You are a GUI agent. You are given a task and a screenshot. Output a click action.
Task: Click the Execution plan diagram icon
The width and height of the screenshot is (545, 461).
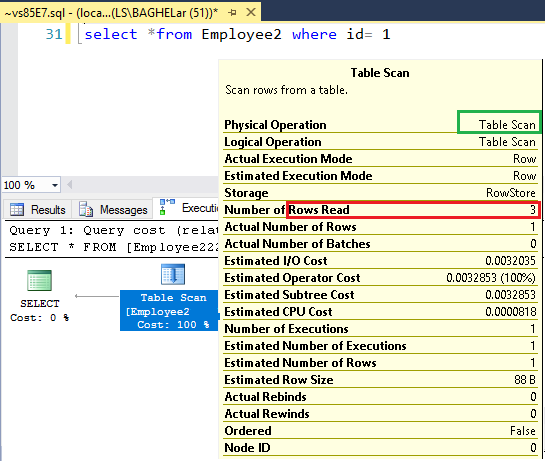pyautogui.click(x=167, y=207)
